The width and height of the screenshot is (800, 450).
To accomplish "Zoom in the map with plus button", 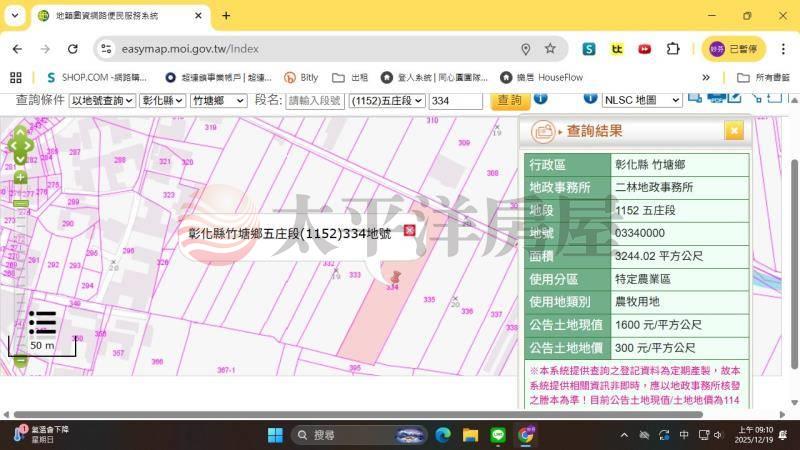I will pos(20,178).
